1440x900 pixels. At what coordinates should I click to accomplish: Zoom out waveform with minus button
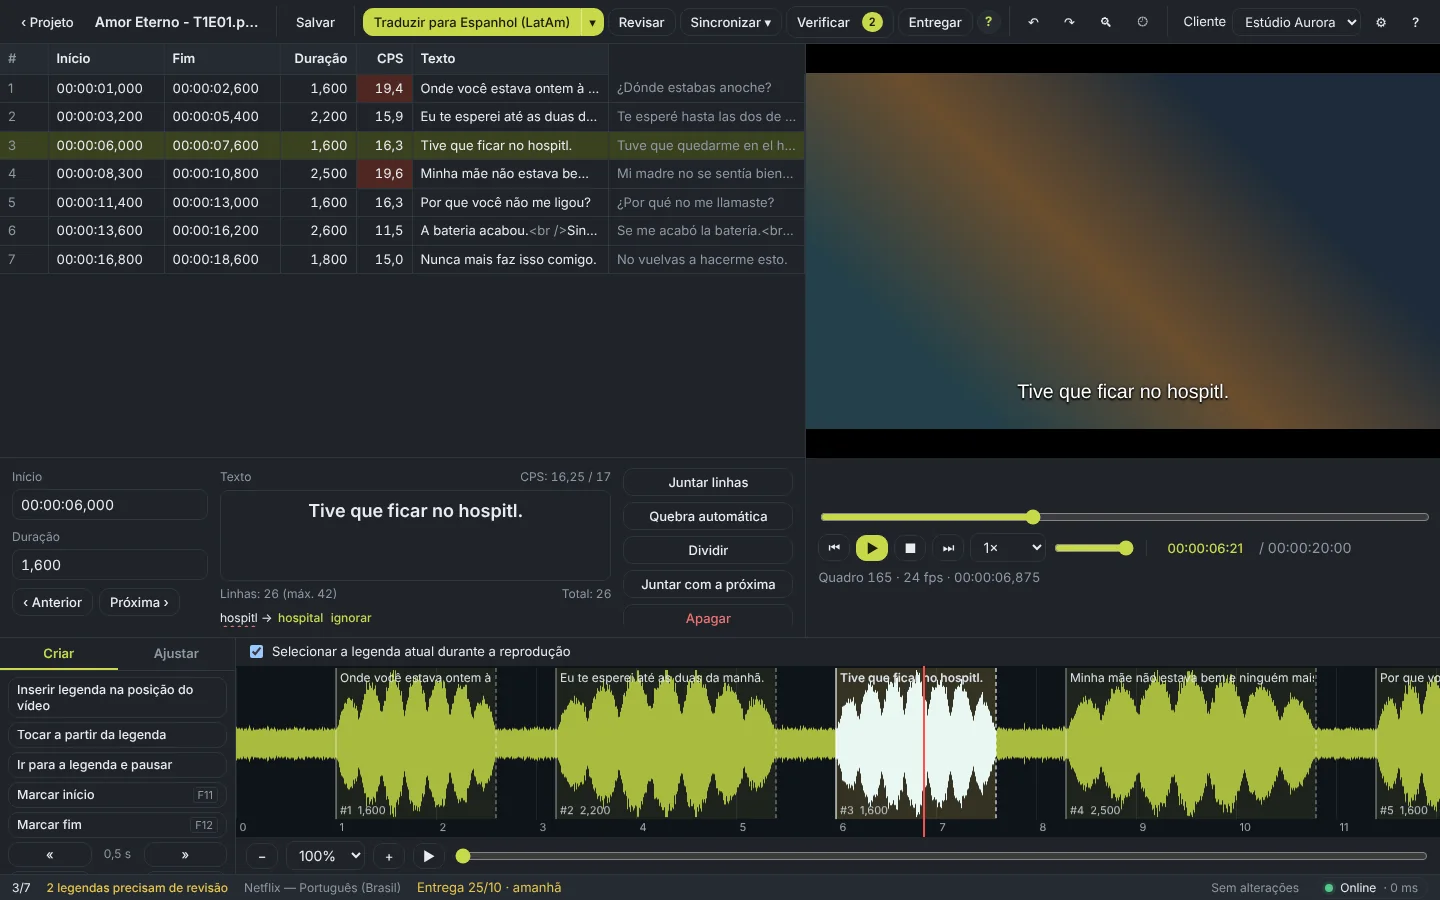coord(262,856)
